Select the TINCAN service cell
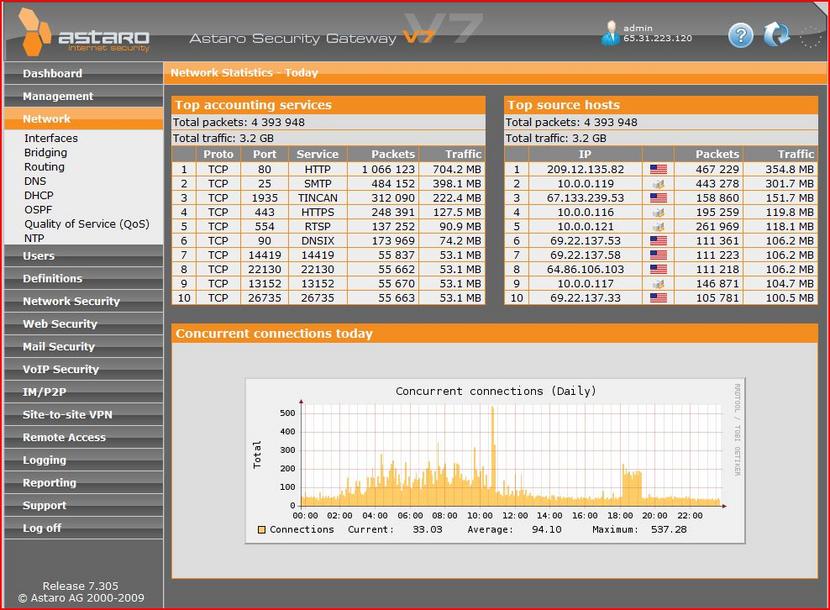Viewport: 830px width, 610px height. [x=318, y=198]
